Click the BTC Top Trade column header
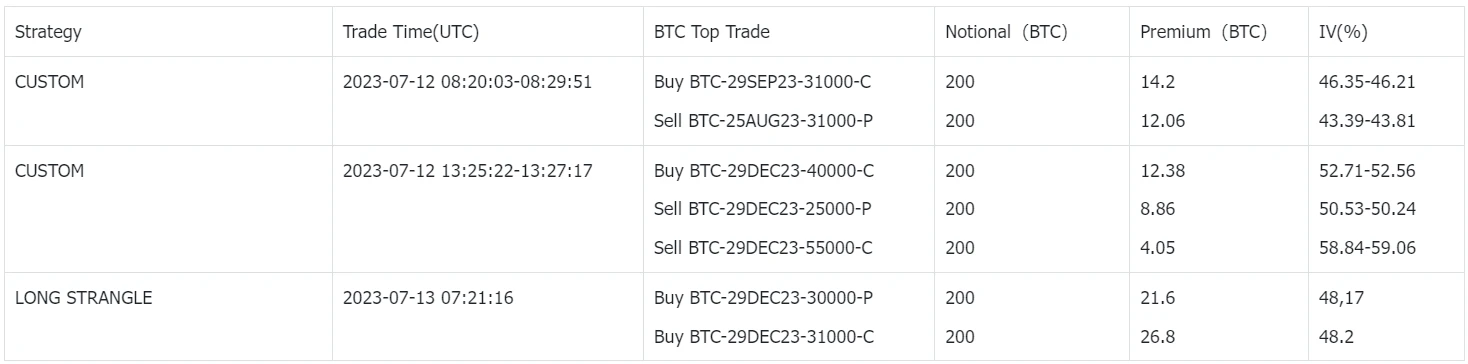The height and width of the screenshot is (364, 1468). pos(712,32)
